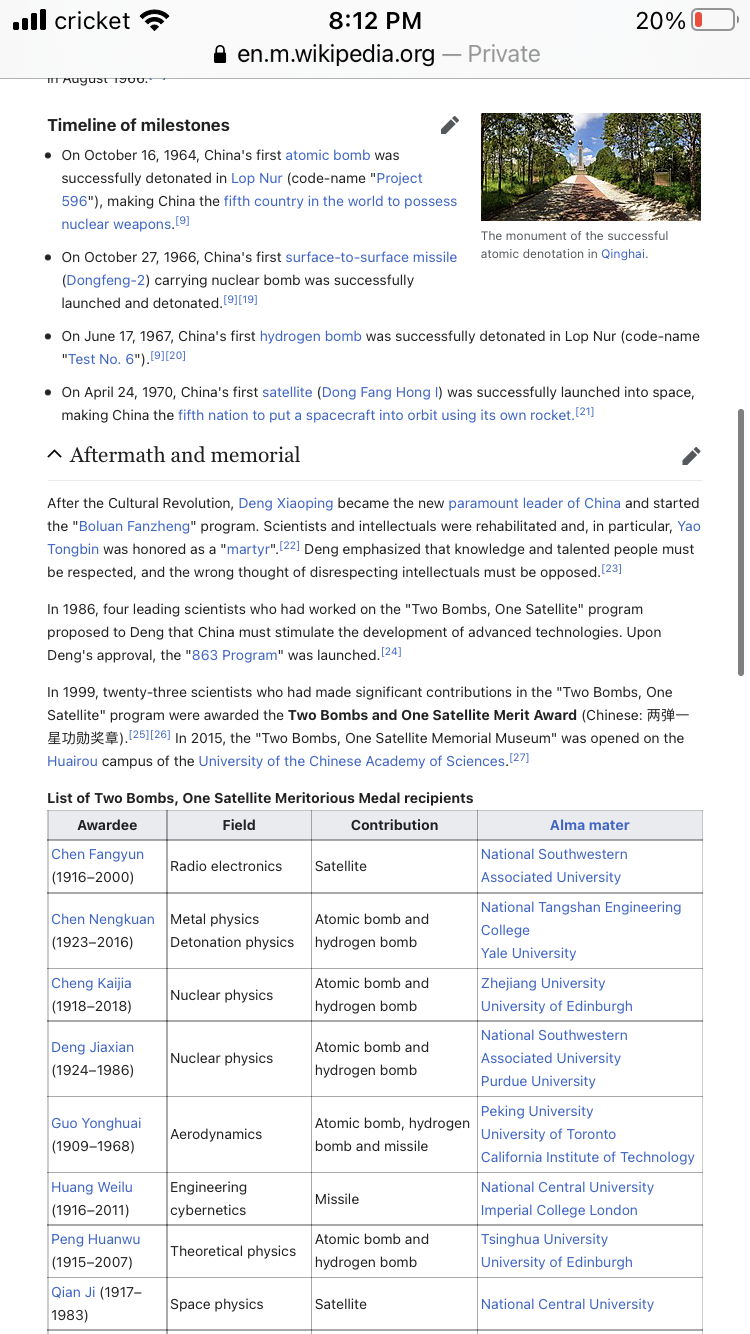Open the University of Toronto link
This screenshot has width=750, height=1334.
548,1134
